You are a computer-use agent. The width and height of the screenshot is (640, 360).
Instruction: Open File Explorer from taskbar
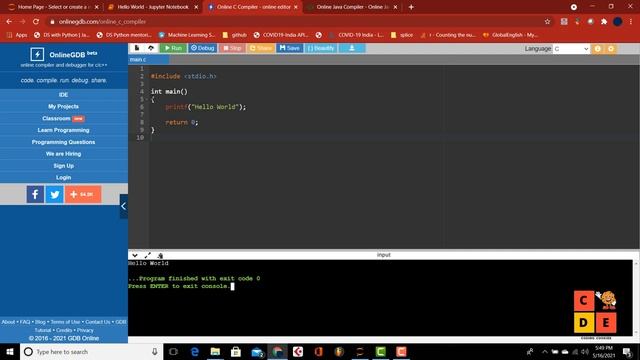click(216, 351)
